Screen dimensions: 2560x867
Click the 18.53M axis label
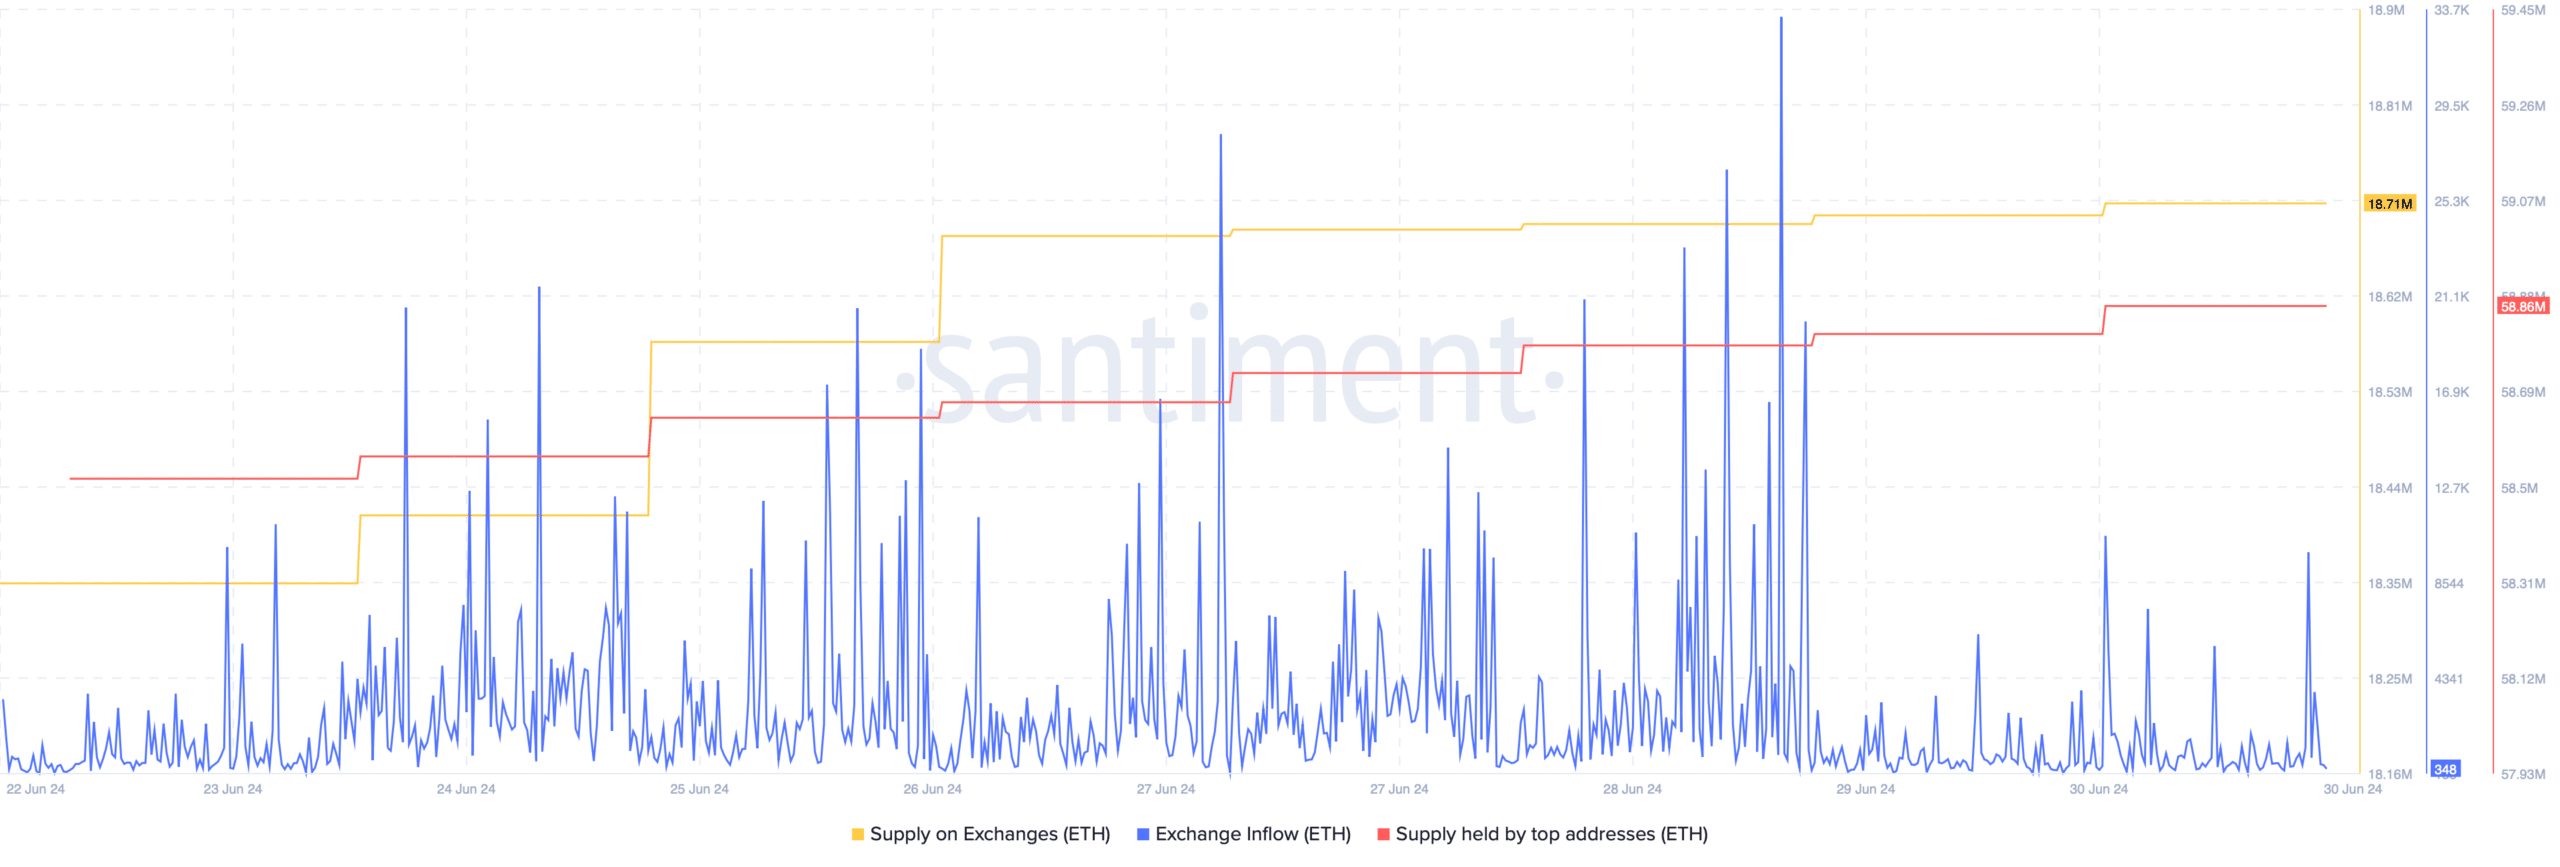coord(2390,393)
